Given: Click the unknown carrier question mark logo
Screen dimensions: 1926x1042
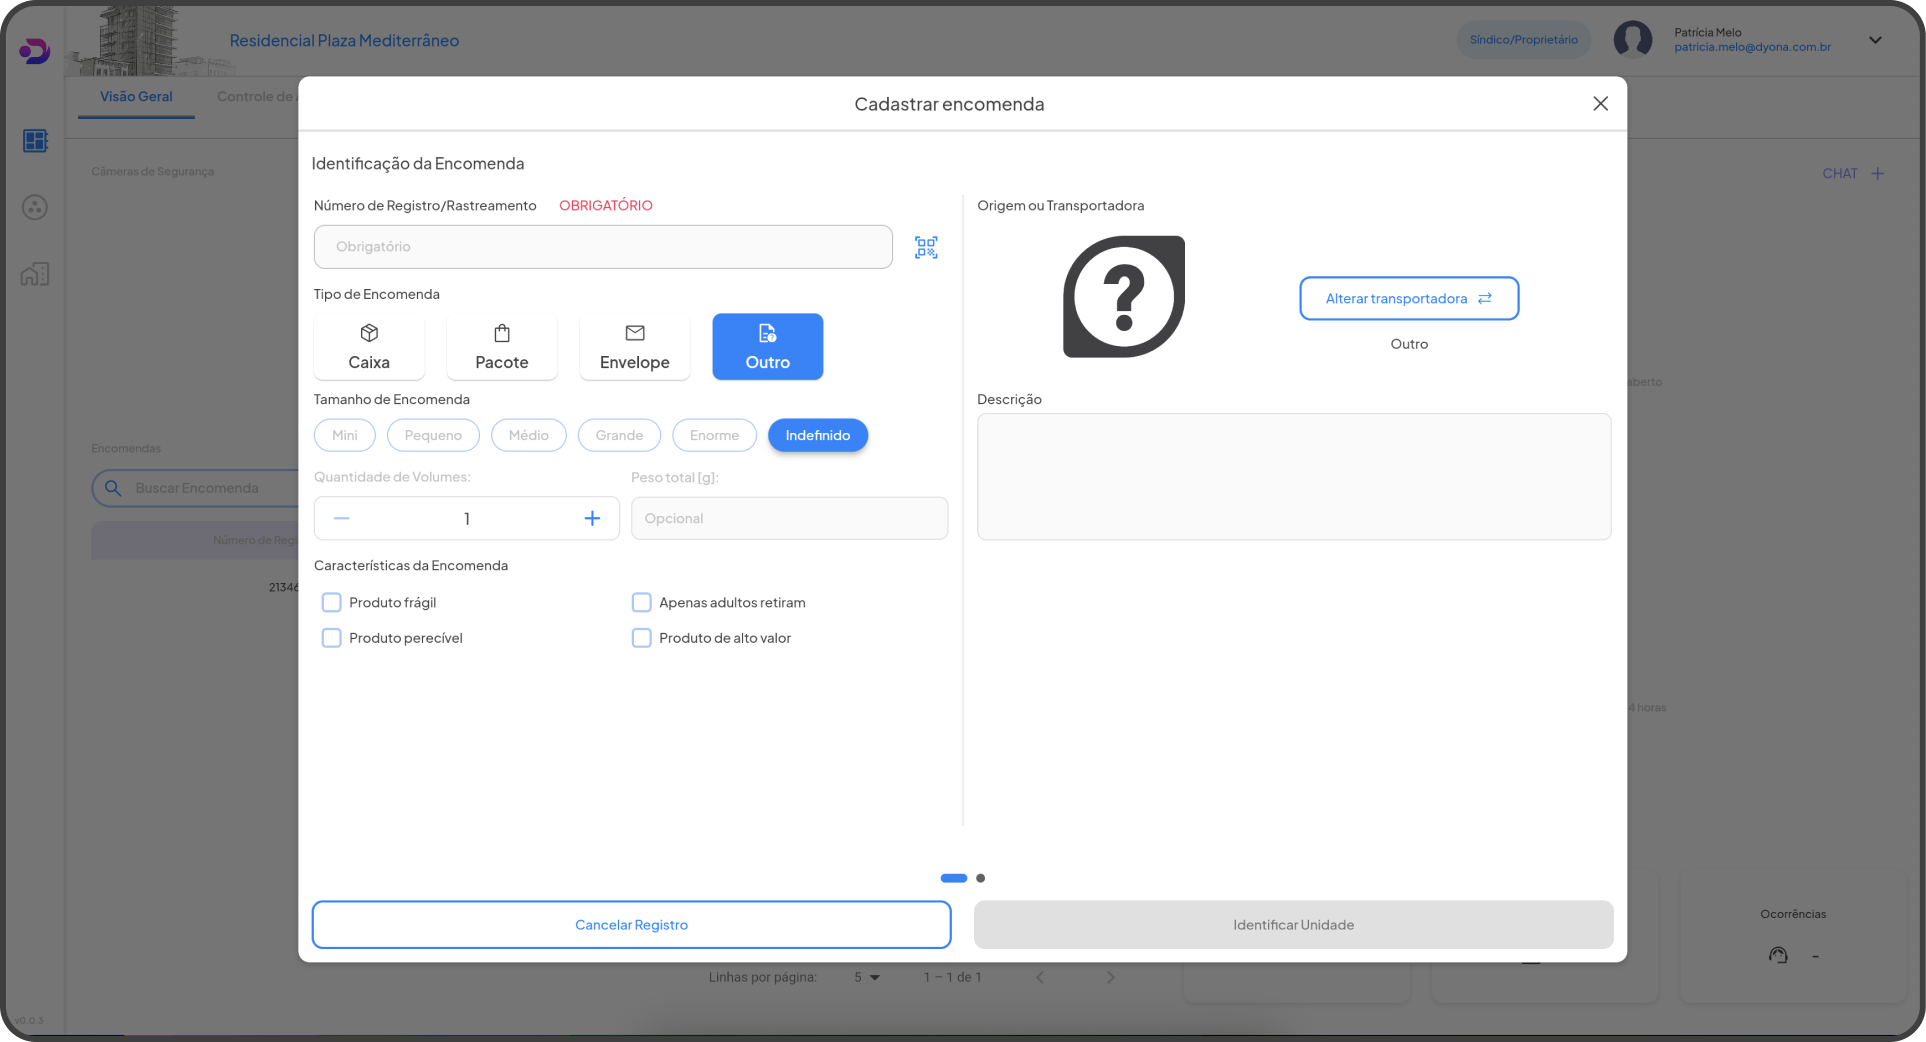Looking at the screenshot, I should click(1124, 297).
